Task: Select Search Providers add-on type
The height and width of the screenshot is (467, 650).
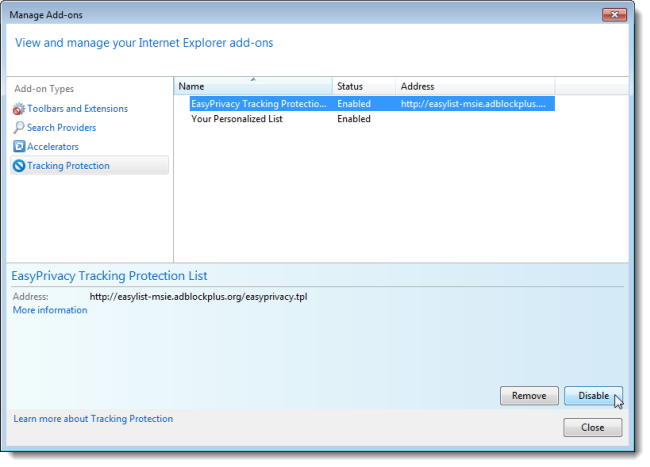Action: tap(61, 128)
